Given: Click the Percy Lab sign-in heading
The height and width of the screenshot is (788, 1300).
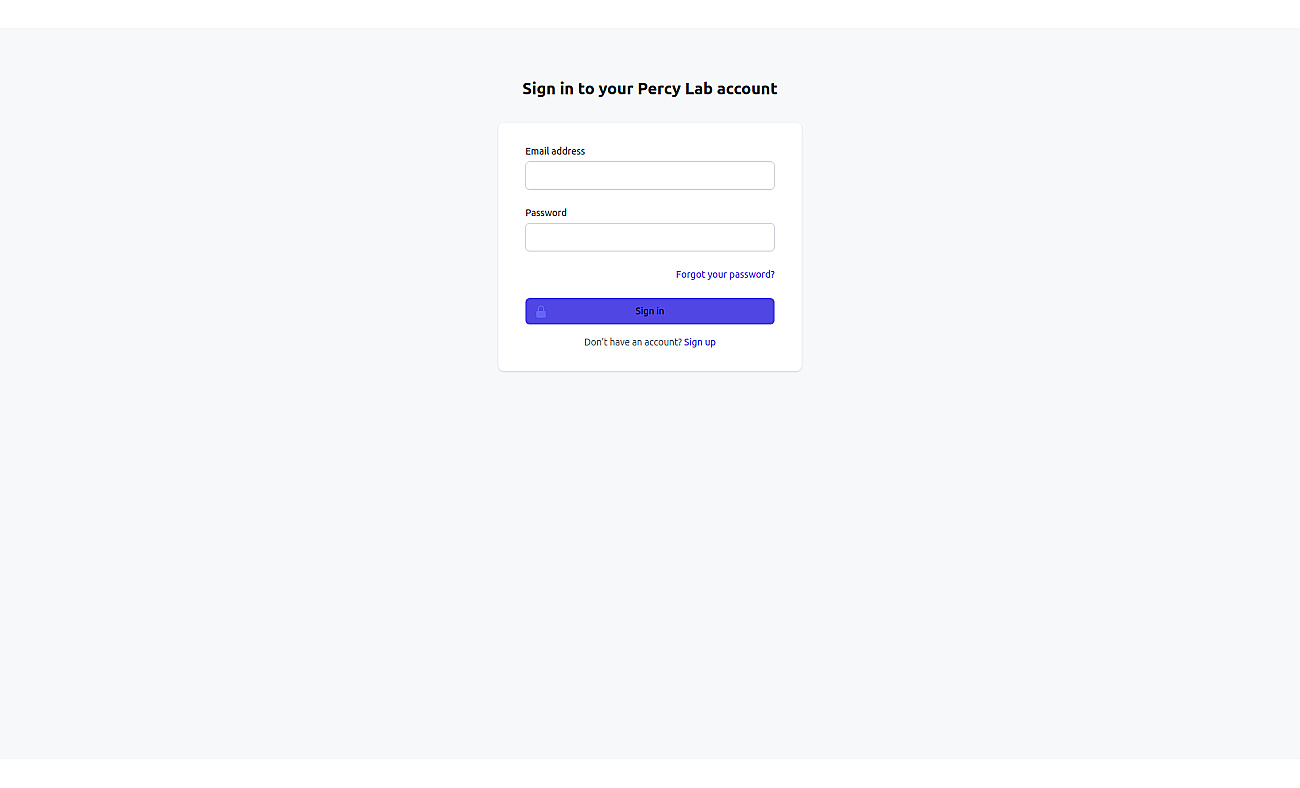Looking at the screenshot, I should 650,88.
